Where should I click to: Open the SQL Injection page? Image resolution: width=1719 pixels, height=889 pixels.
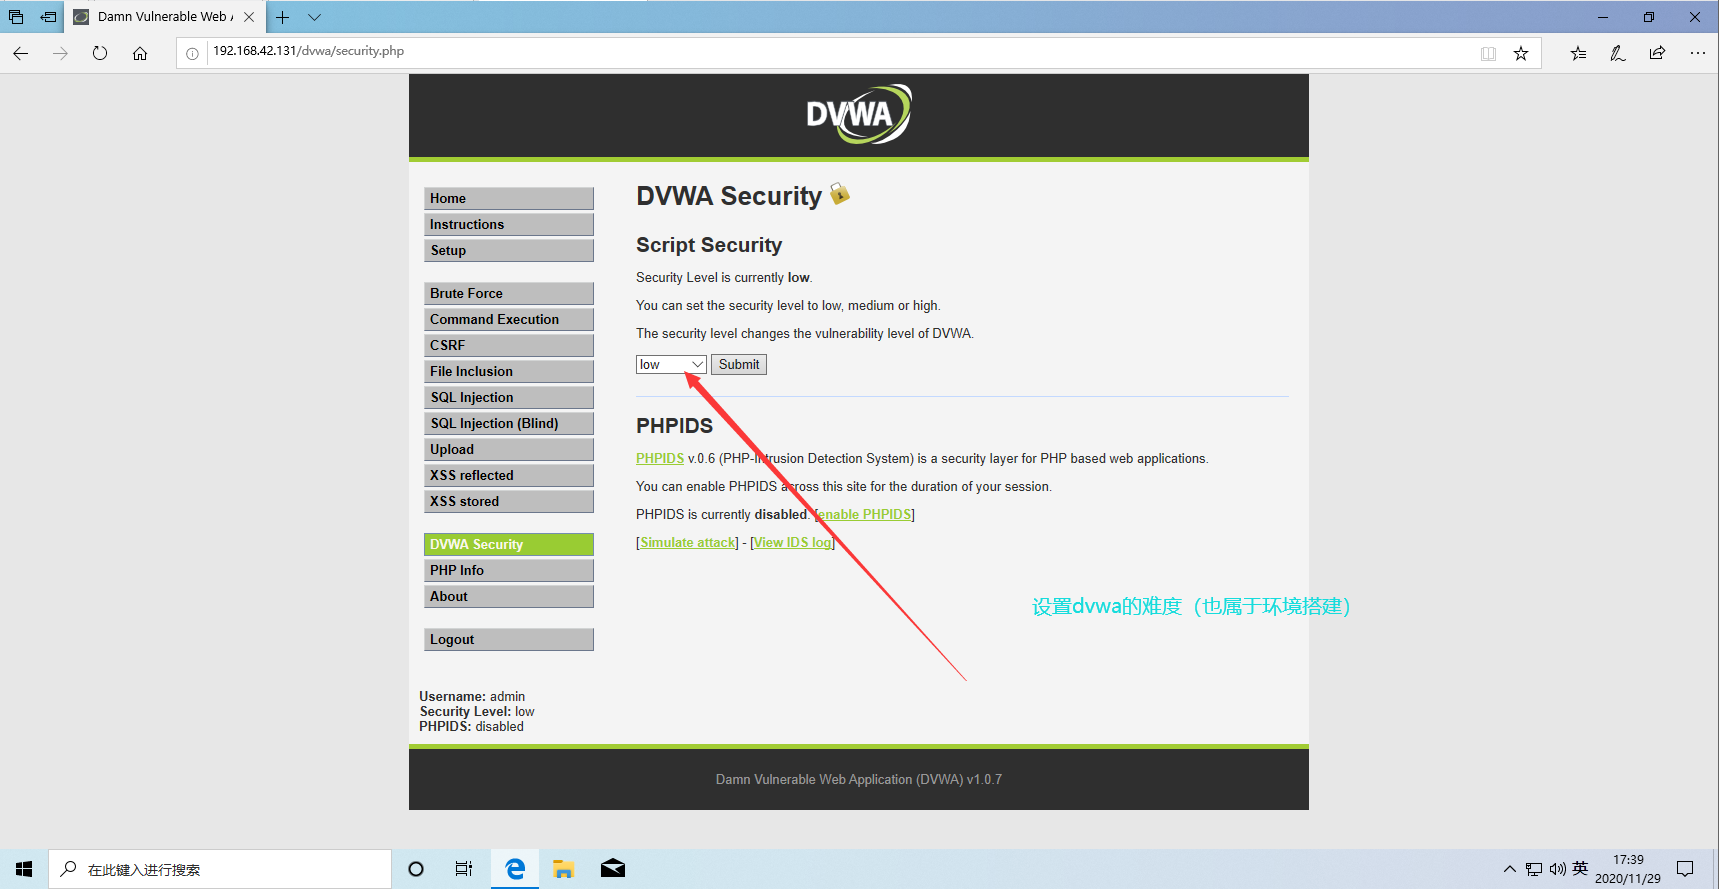tap(509, 397)
